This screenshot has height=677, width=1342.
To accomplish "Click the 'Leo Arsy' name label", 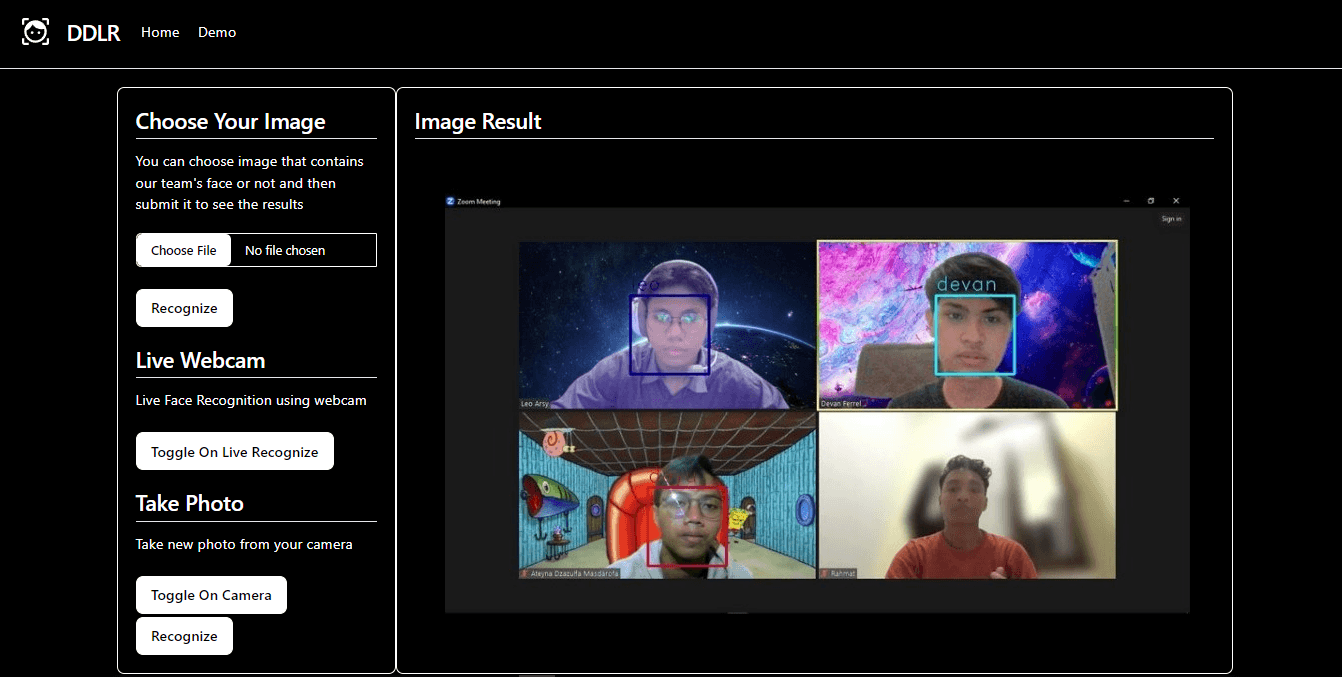I will click(x=535, y=404).
